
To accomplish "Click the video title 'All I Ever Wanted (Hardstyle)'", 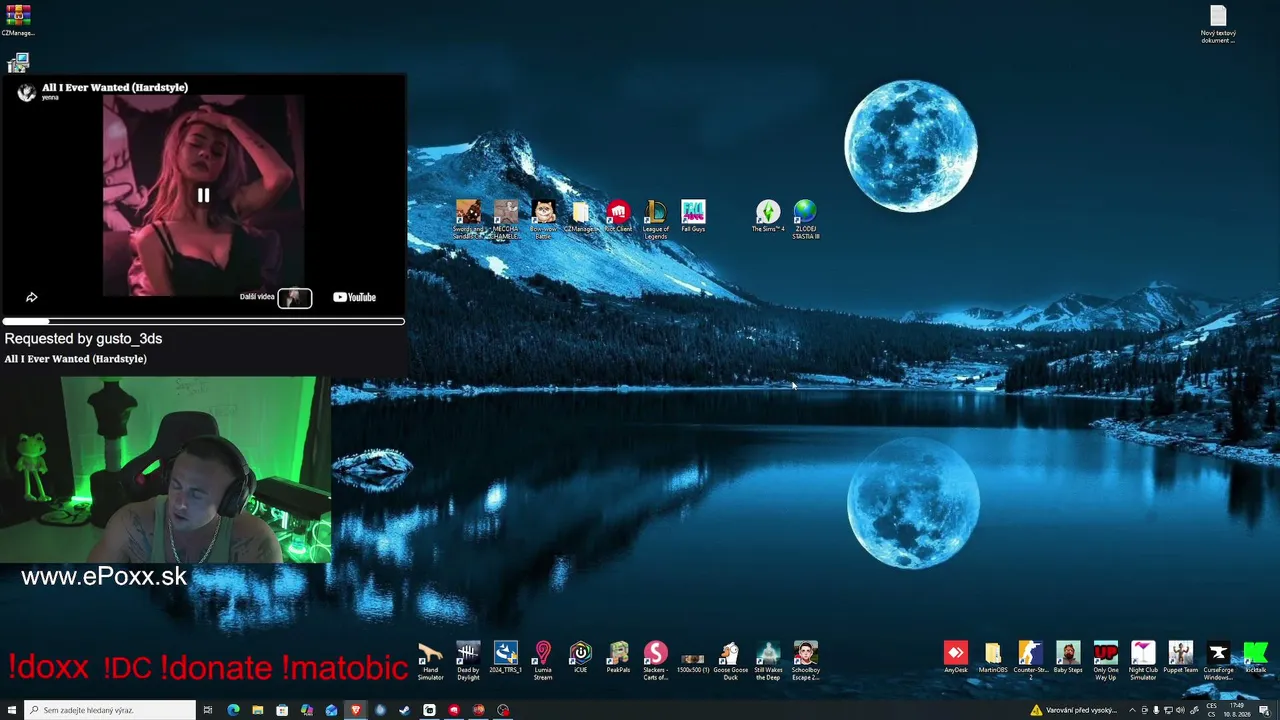I will click(x=115, y=87).
